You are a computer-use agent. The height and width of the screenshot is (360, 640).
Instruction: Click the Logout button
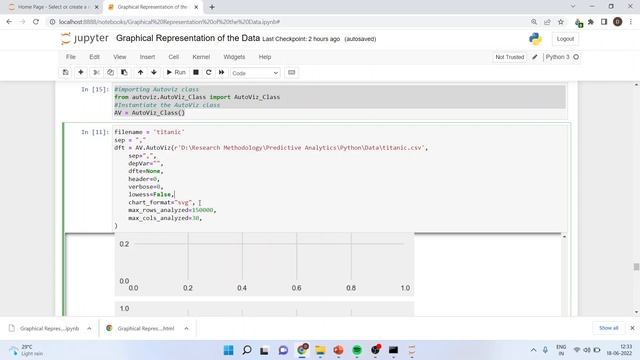point(565,39)
